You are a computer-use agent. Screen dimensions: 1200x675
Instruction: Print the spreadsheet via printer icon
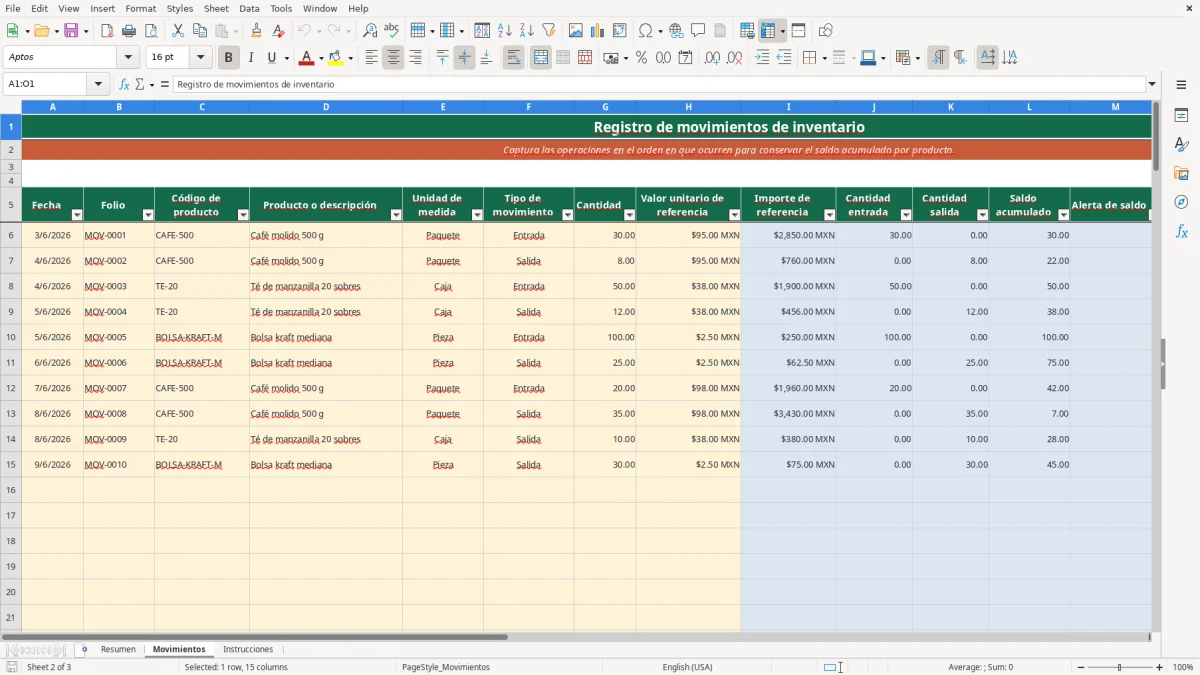click(129, 31)
